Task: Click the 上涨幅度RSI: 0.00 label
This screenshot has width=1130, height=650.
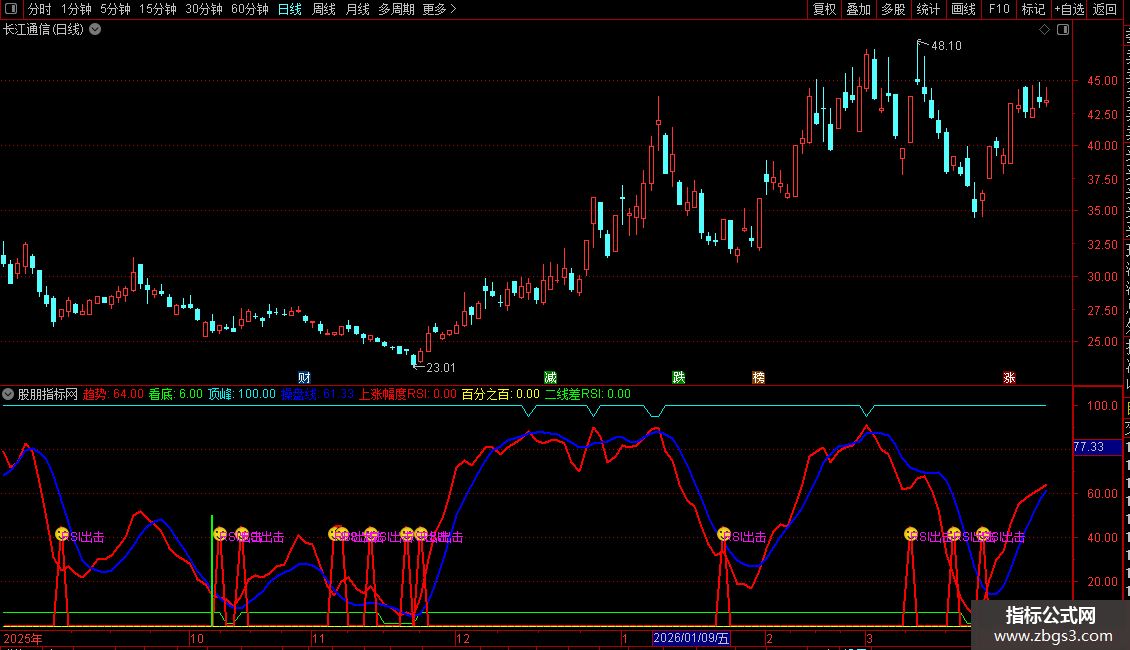Action: pyautogui.click(x=408, y=394)
